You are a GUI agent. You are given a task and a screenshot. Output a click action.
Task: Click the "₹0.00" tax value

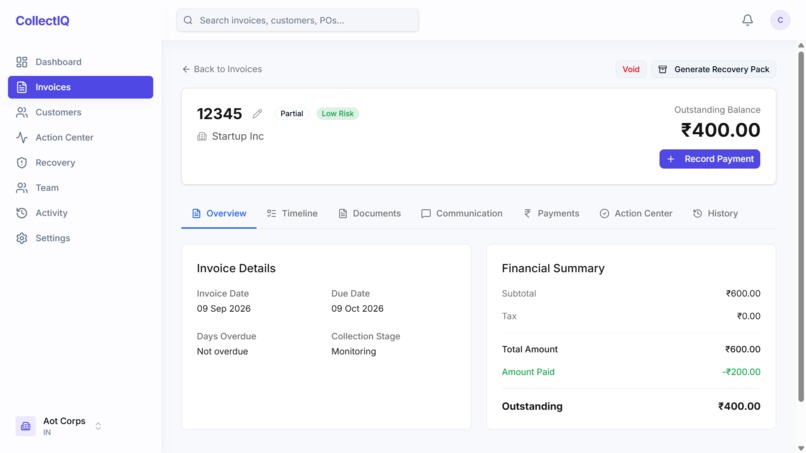coord(748,316)
